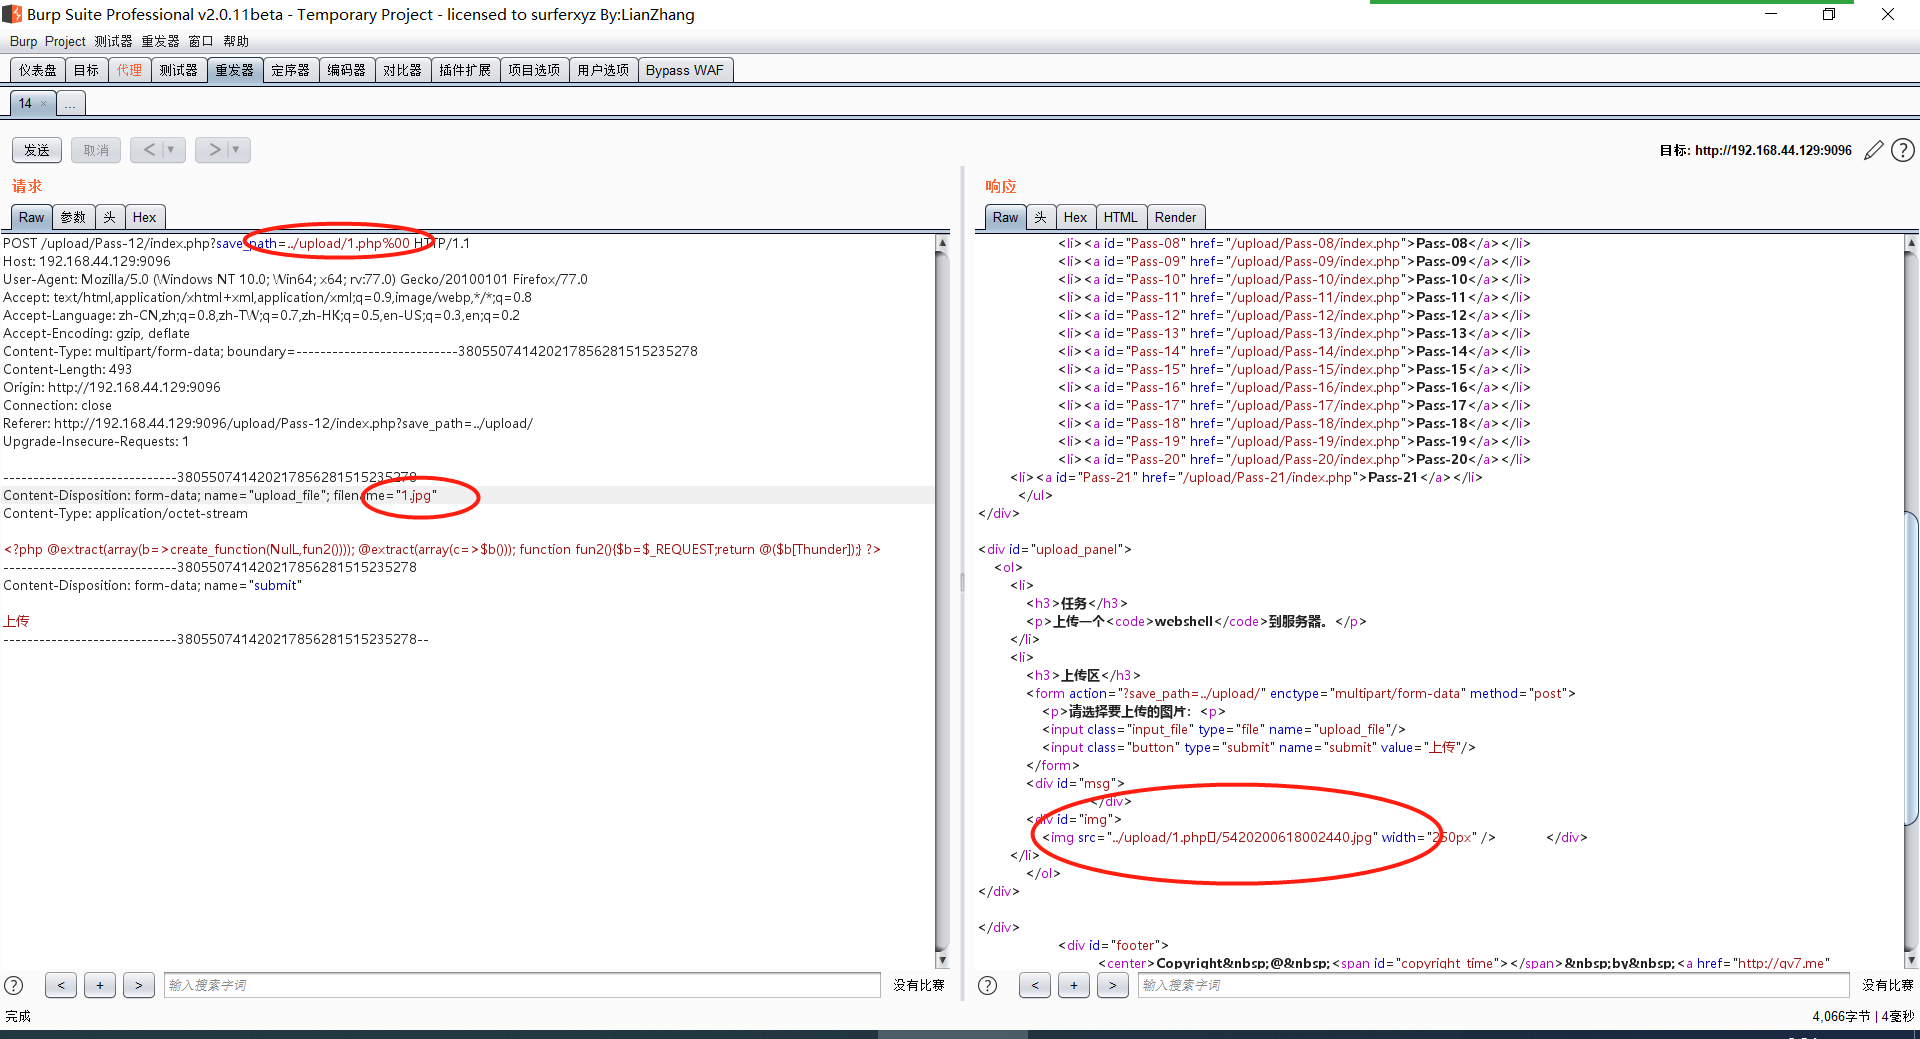Go forward to next request in history
This screenshot has width=1920, height=1039.
pos(214,150)
